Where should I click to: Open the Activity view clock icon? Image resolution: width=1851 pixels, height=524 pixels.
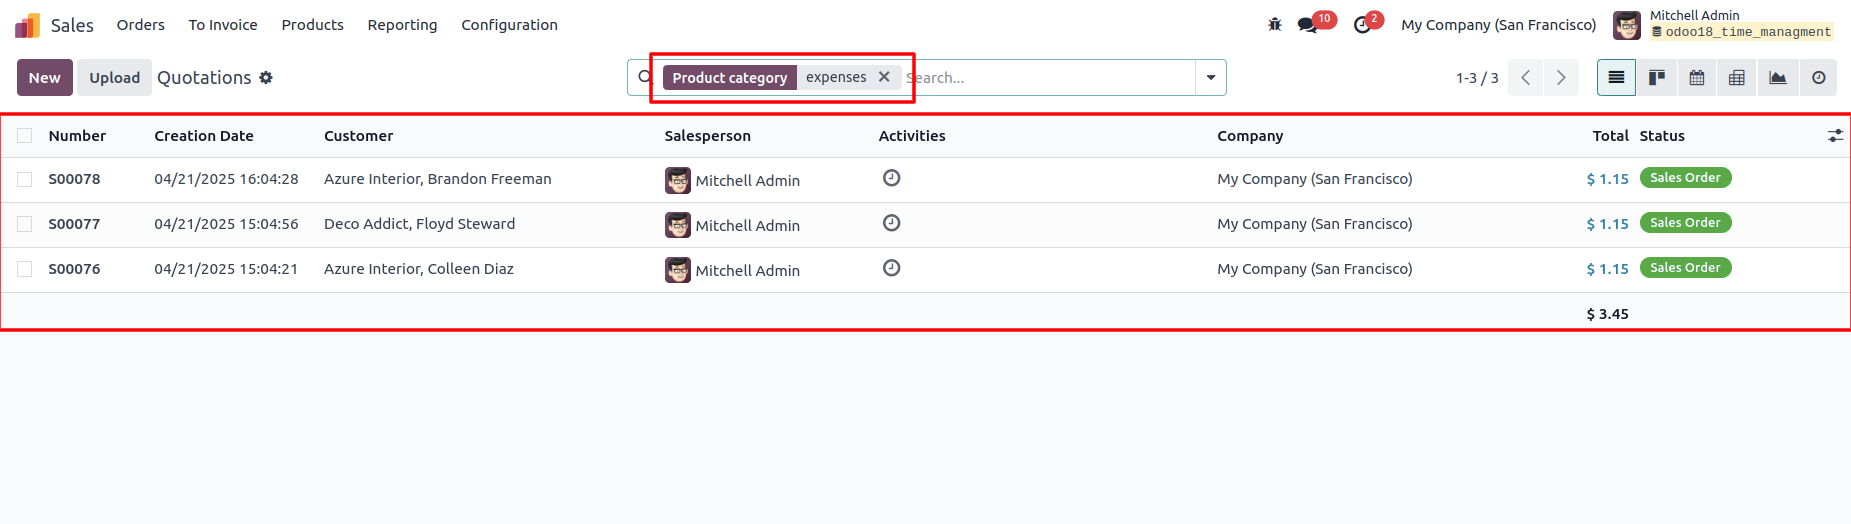[x=1818, y=78]
